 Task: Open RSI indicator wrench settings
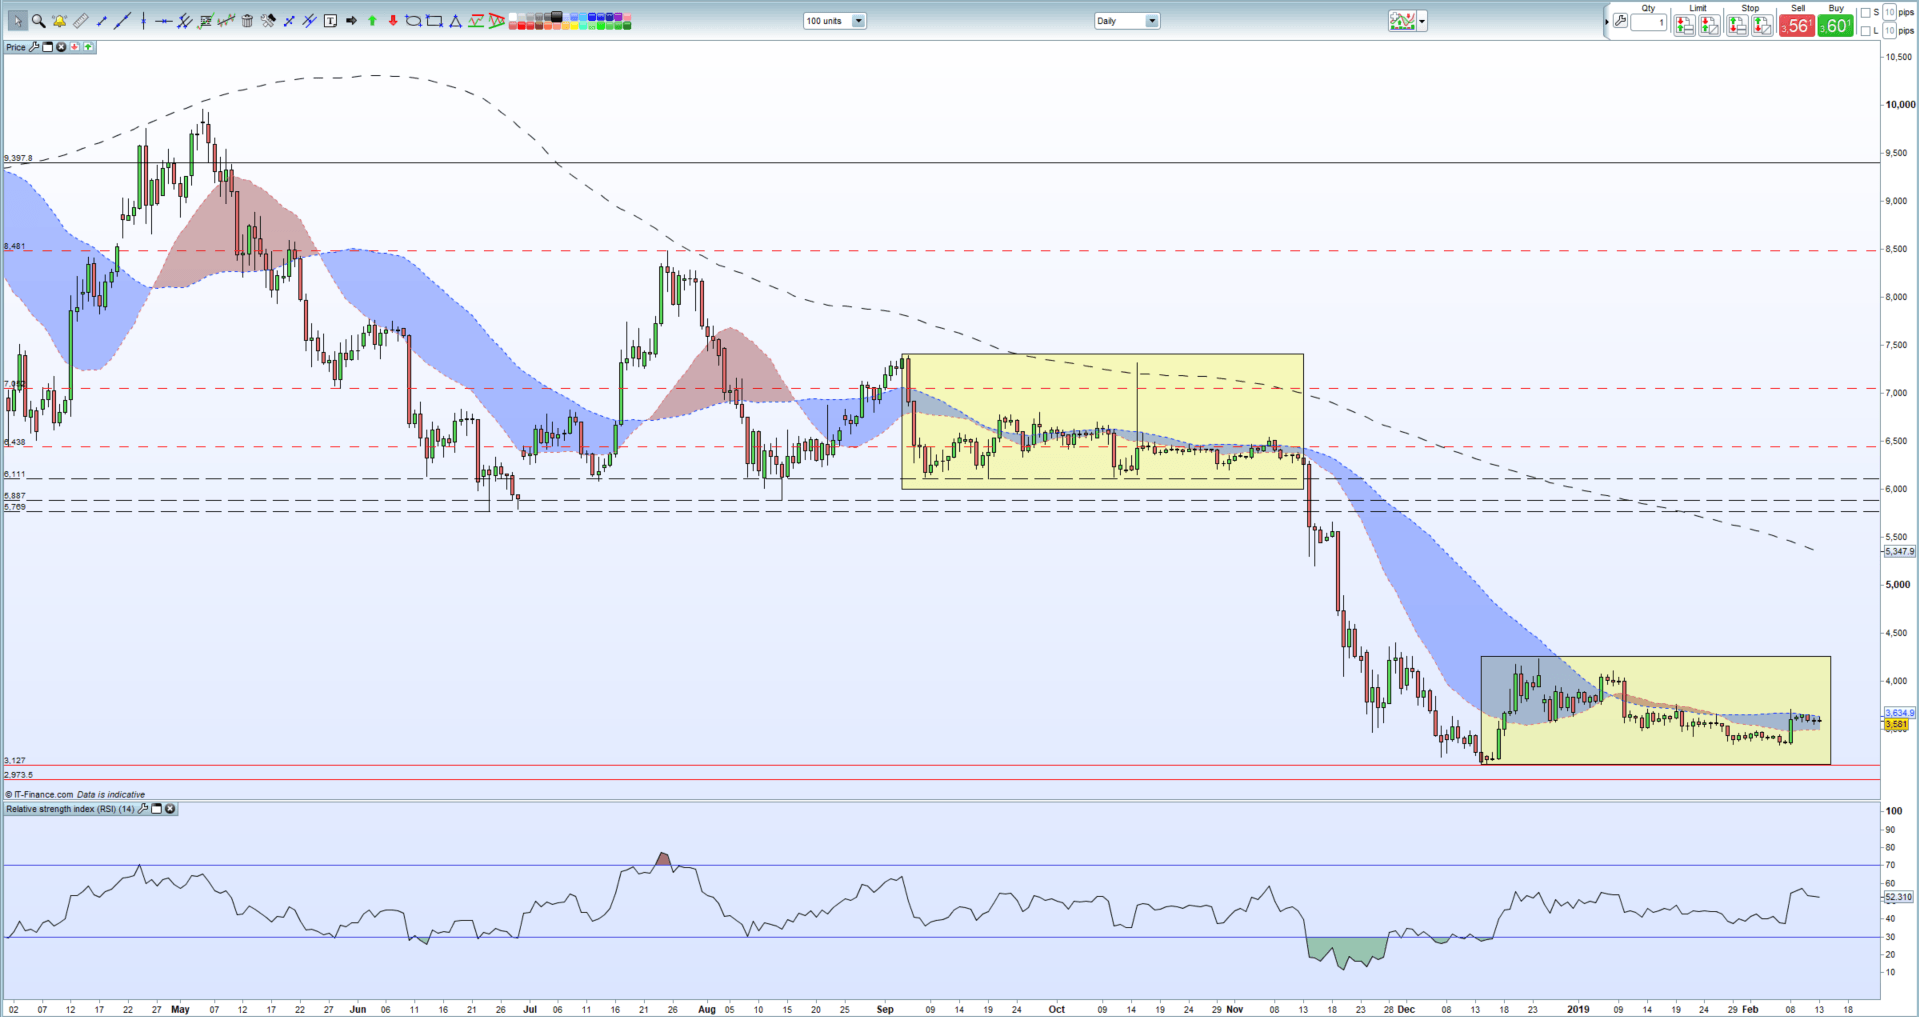(x=143, y=809)
